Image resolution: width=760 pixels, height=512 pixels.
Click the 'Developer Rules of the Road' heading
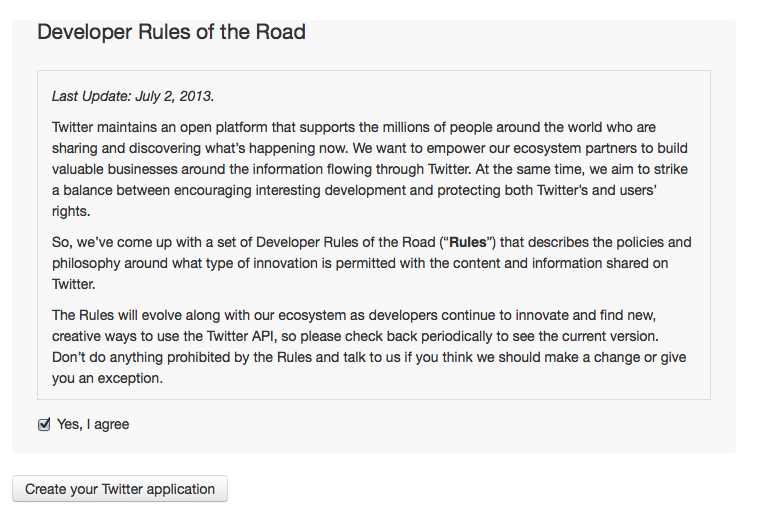point(171,32)
